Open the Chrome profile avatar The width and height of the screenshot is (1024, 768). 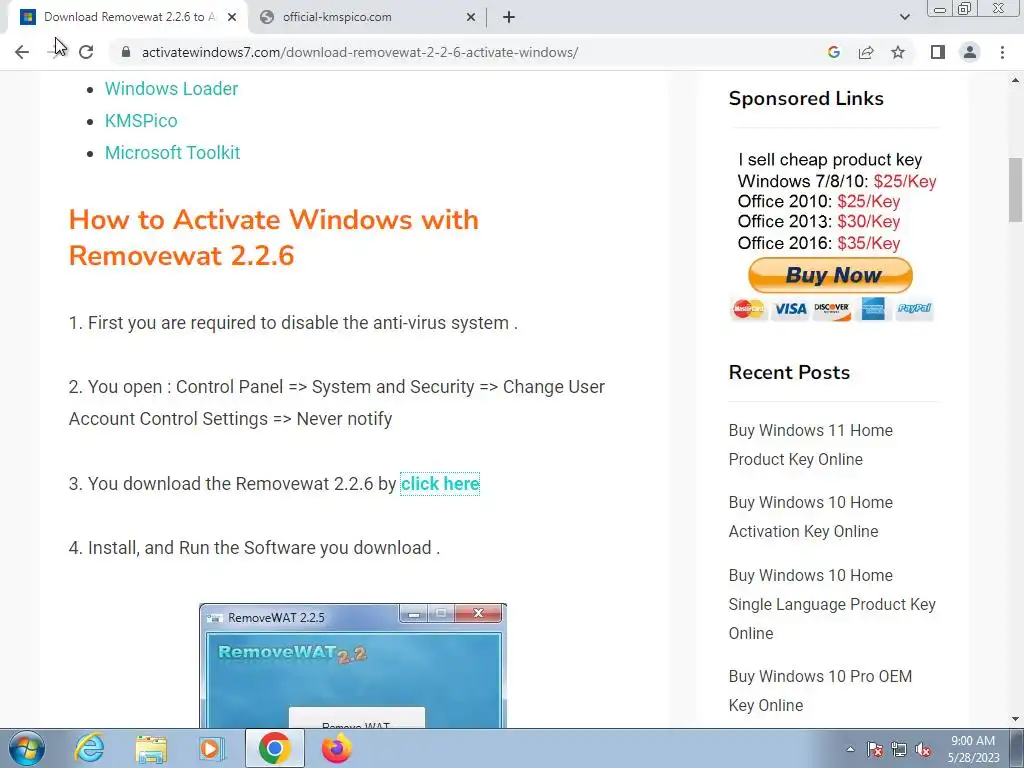click(970, 52)
